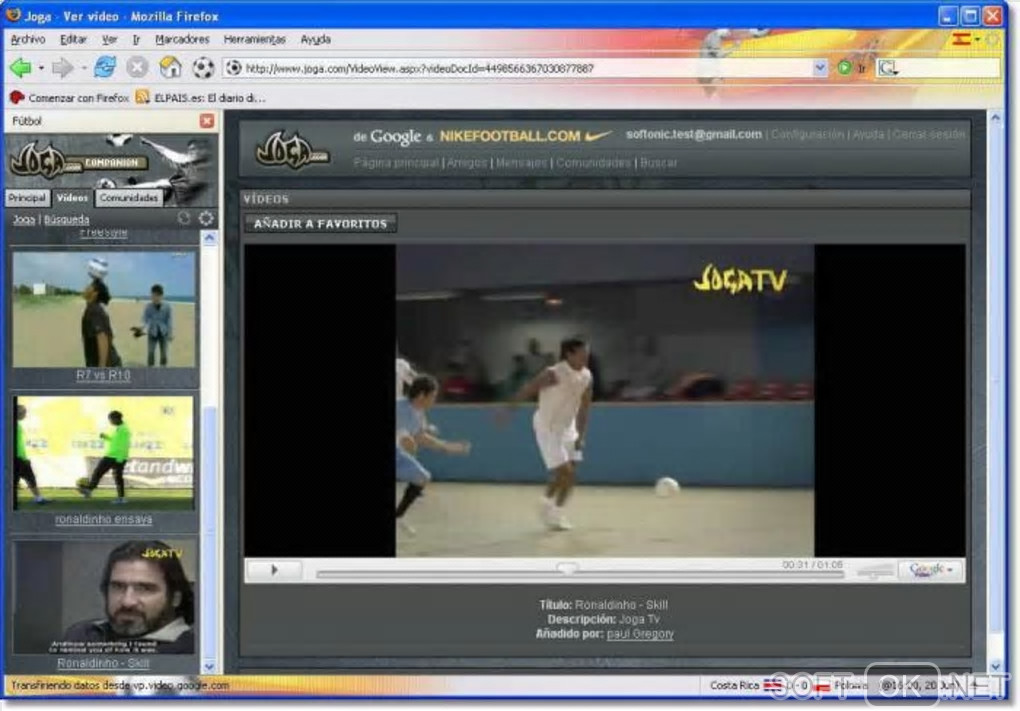Image resolution: width=1020 pixels, height=711 pixels.
Task: Open the Ayuda menu
Action: click(x=315, y=39)
